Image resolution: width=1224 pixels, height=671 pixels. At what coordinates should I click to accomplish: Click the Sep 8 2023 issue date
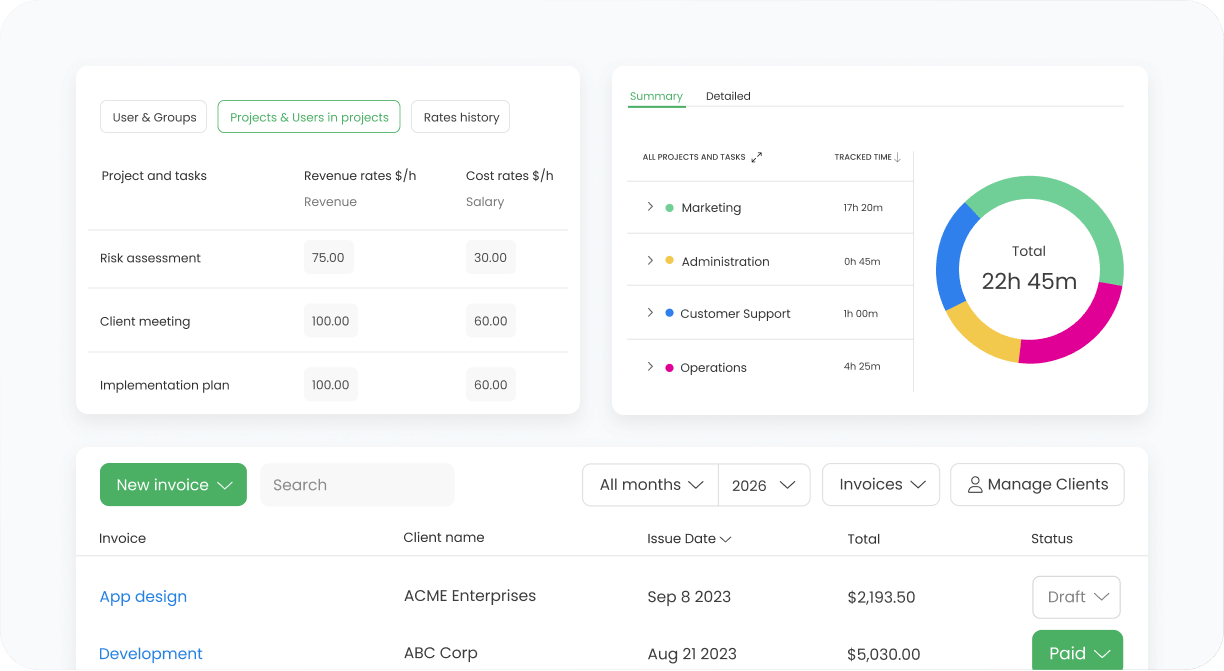[x=689, y=597]
